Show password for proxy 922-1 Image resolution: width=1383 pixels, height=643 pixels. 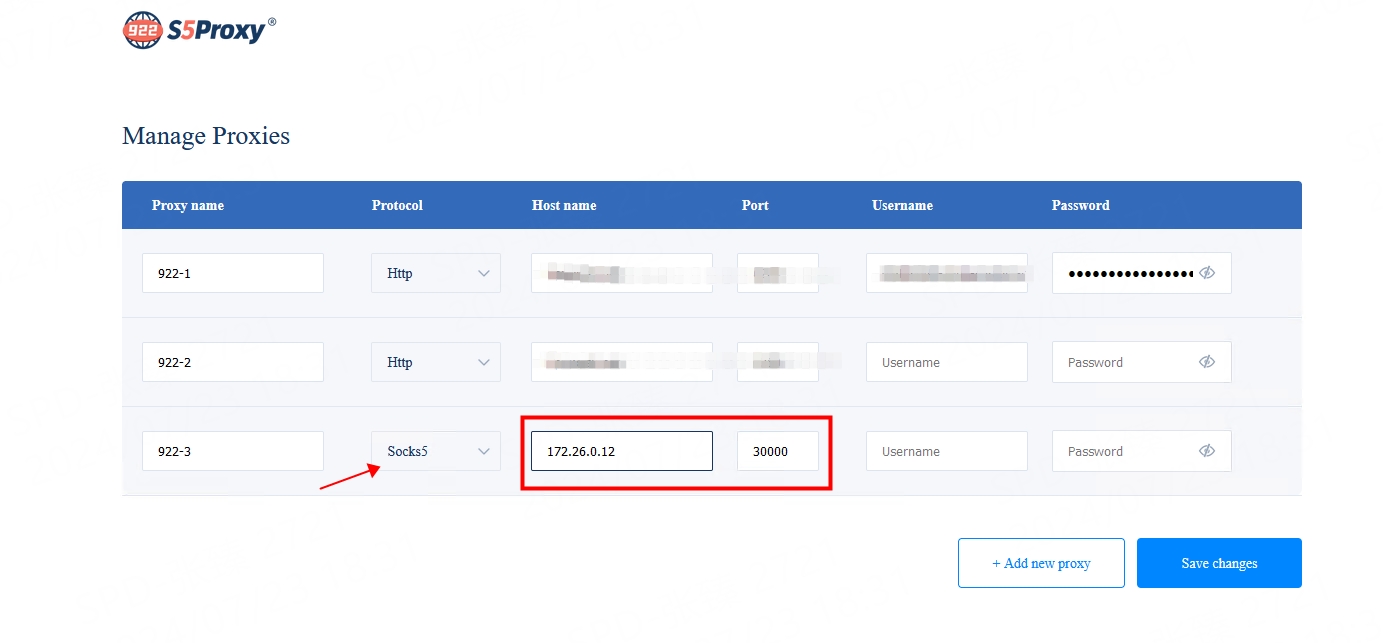coord(1207,273)
